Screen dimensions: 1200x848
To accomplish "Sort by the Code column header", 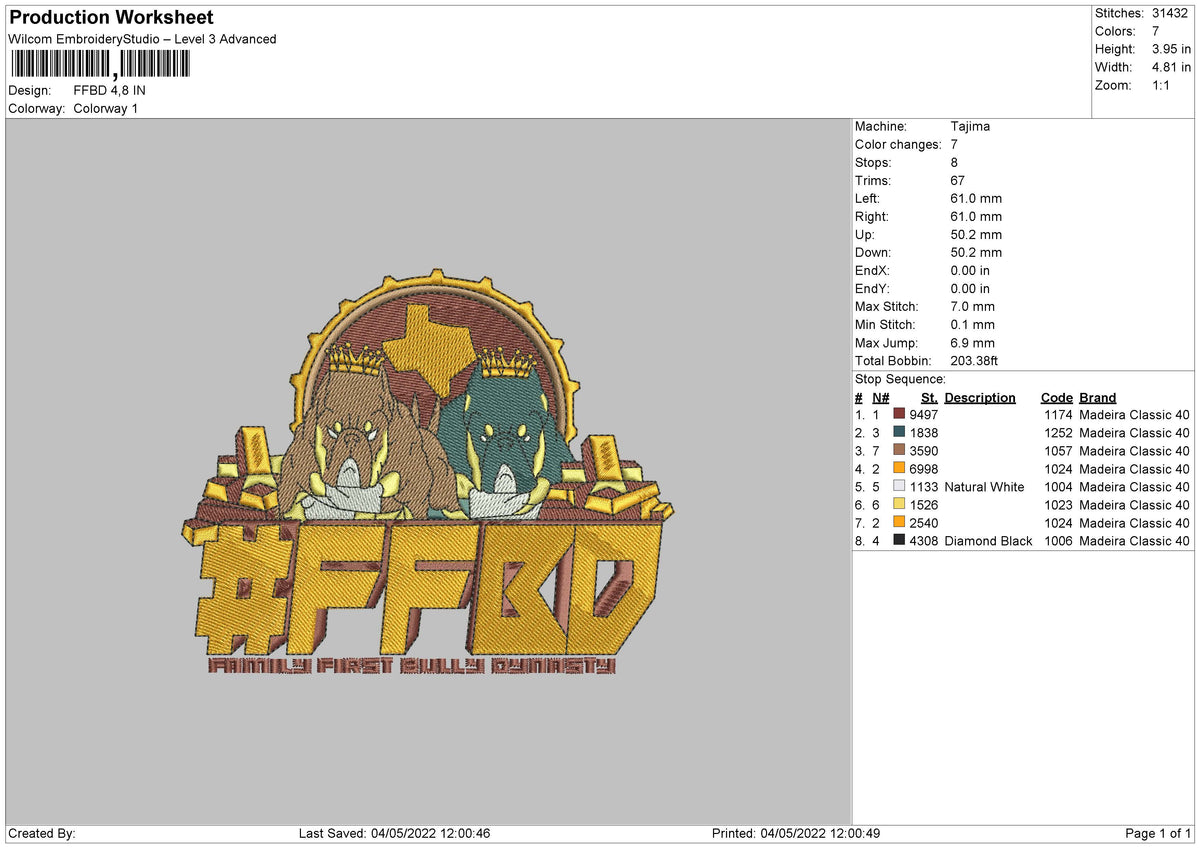I will [1056, 397].
